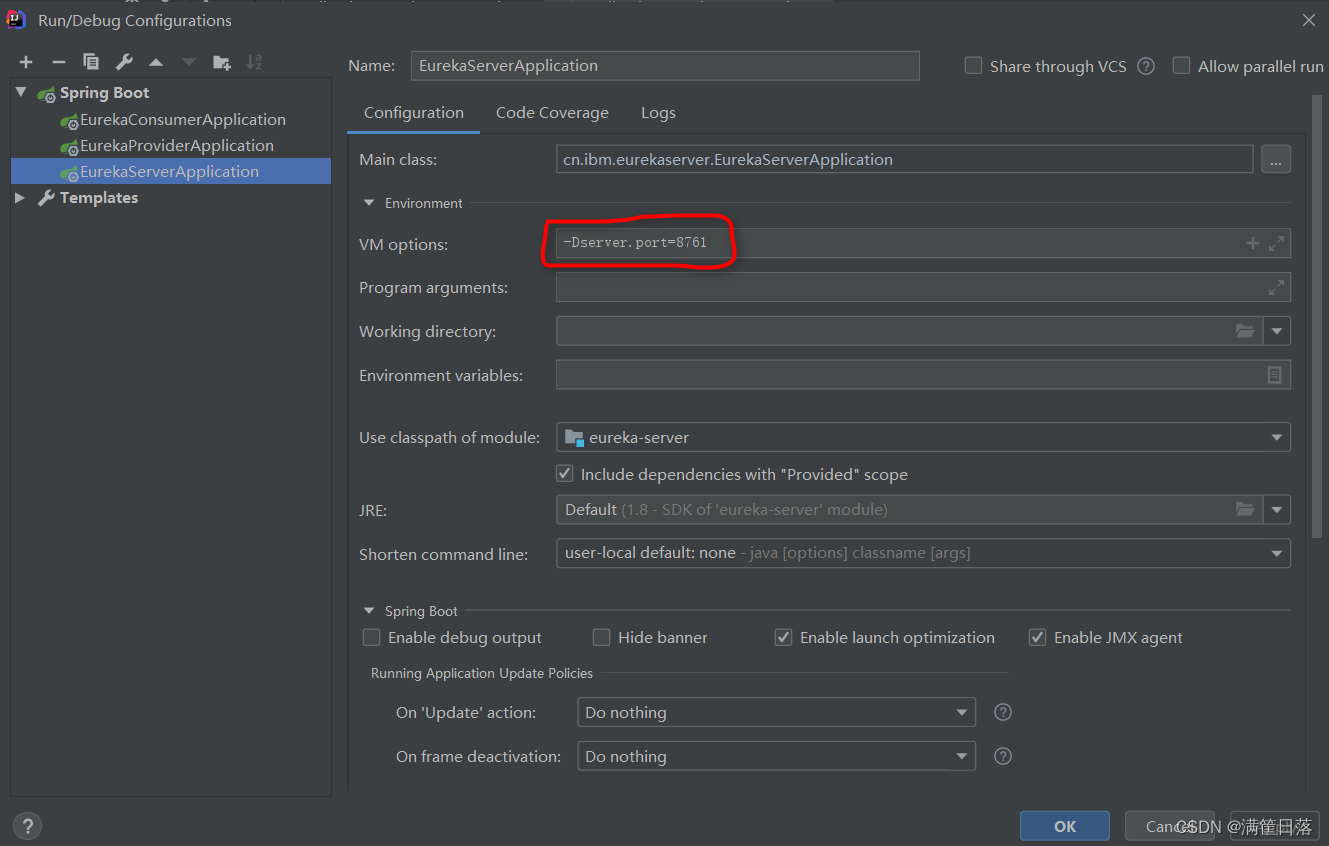Click the OK button
The image size is (1329, 846).
point(1065,826)
